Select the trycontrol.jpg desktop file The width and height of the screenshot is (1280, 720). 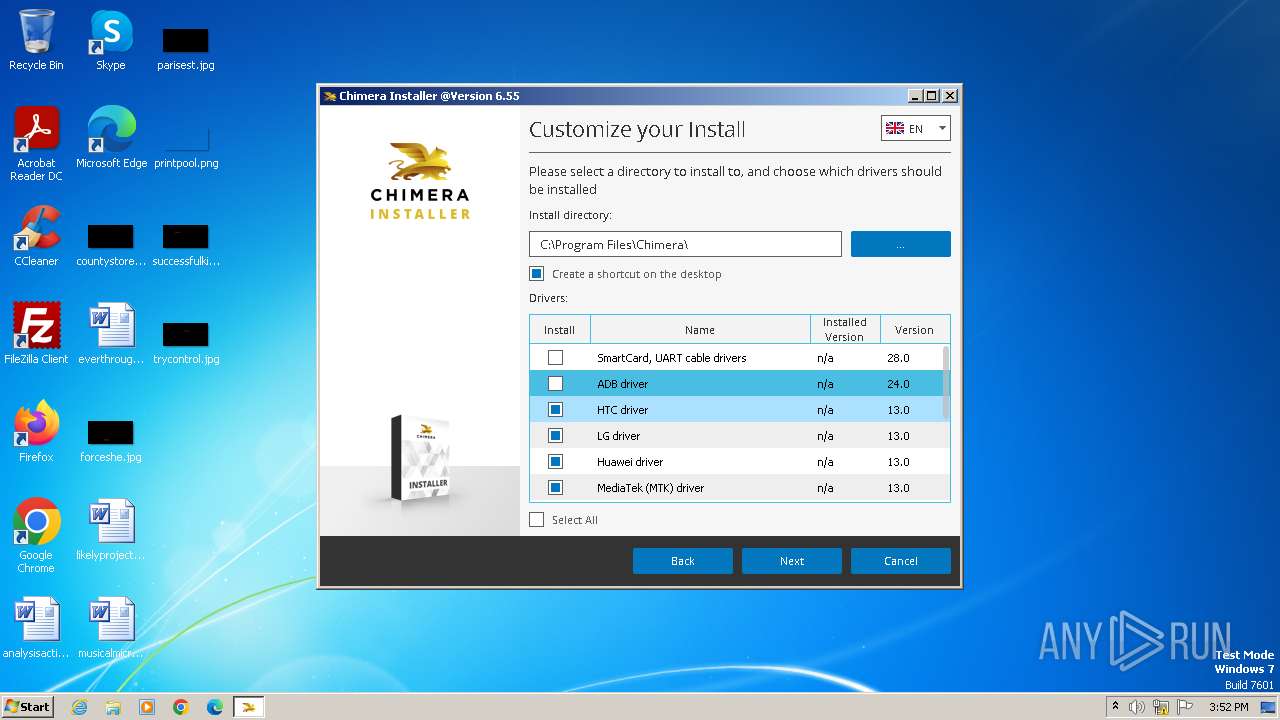[186, 342]
